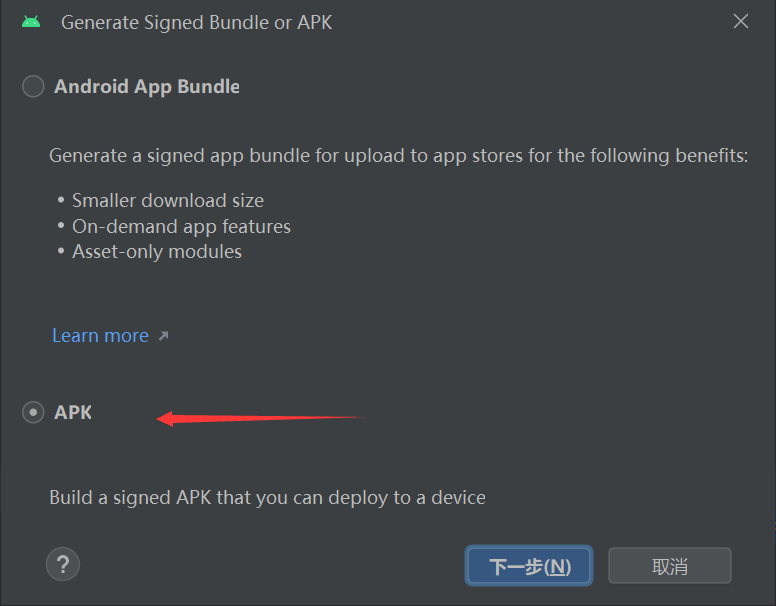The image size is (776, 606).
Task: Click the Build a signed APK description text
Action: [267, 498]
